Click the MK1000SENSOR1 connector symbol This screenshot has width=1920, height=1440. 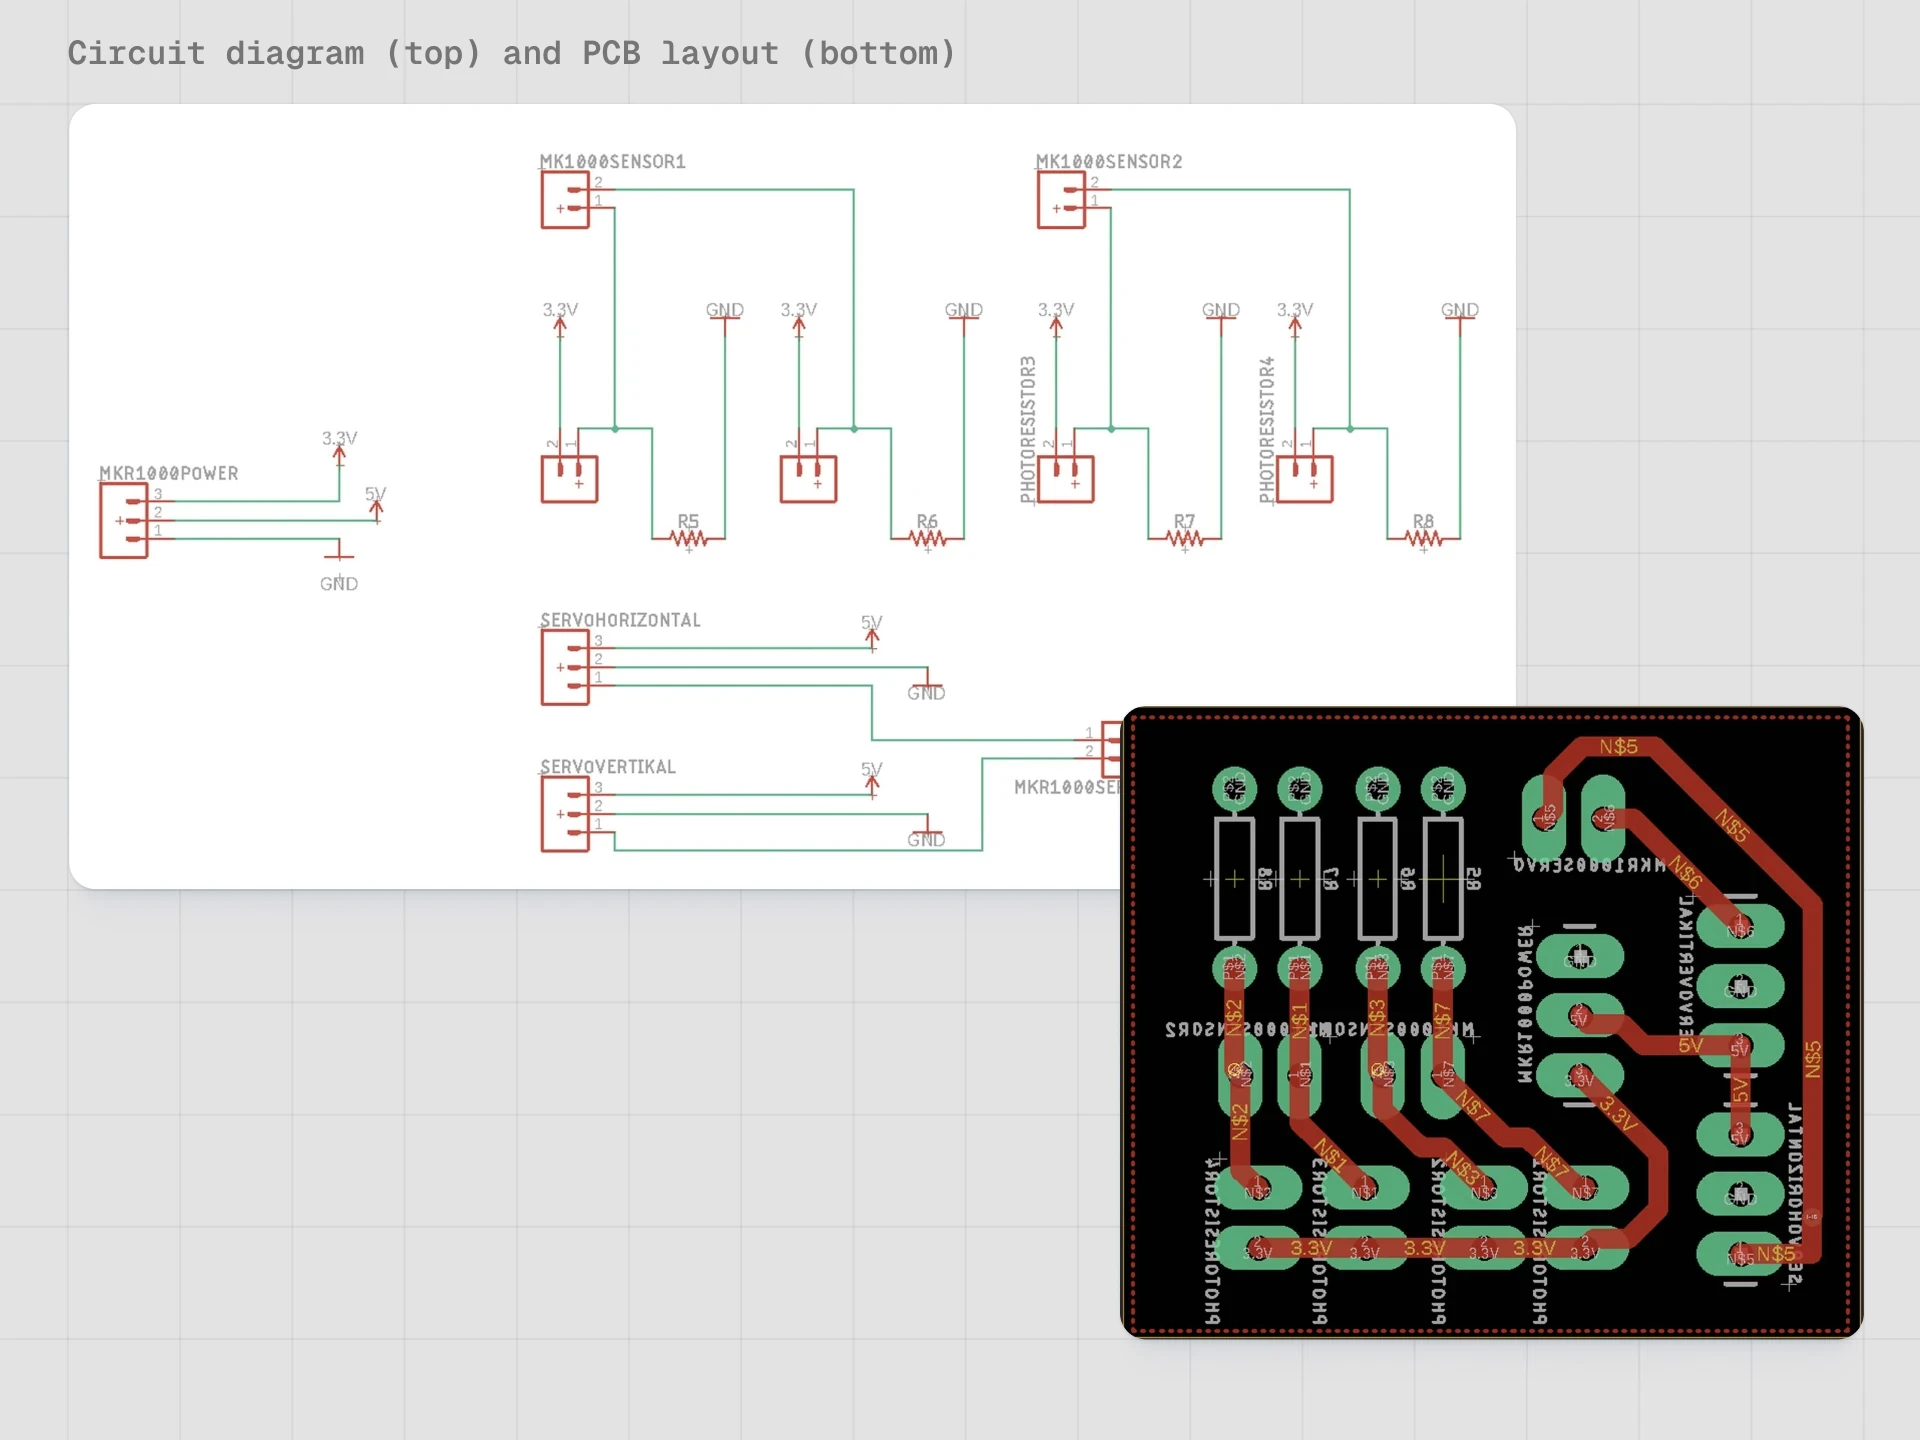[x=565, y=200]
